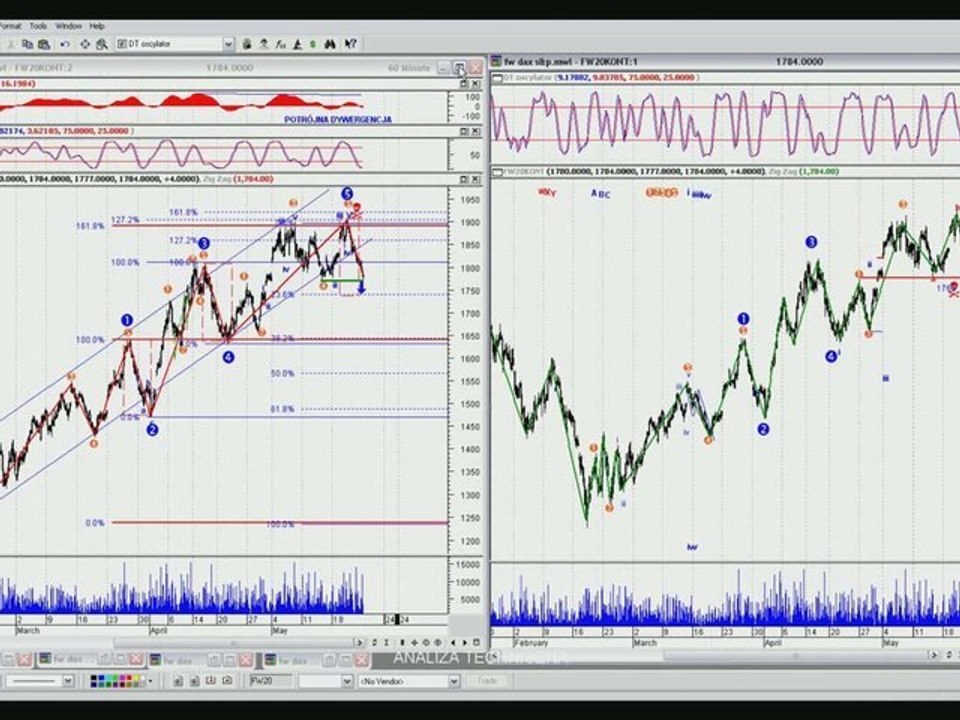Viewport: 960px width, 720px height.
Task: Close the left price chart pane
Action: coord(476,179)
